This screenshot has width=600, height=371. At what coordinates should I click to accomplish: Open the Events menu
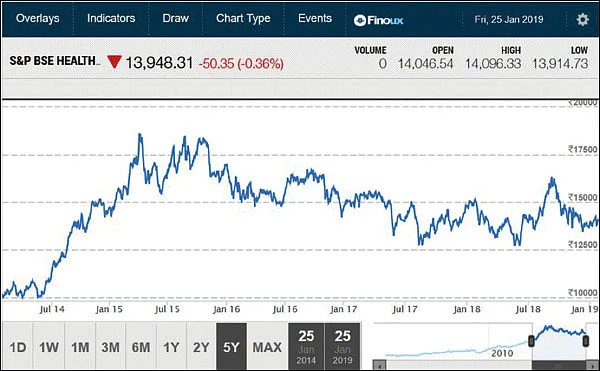[x=315, y=18]
